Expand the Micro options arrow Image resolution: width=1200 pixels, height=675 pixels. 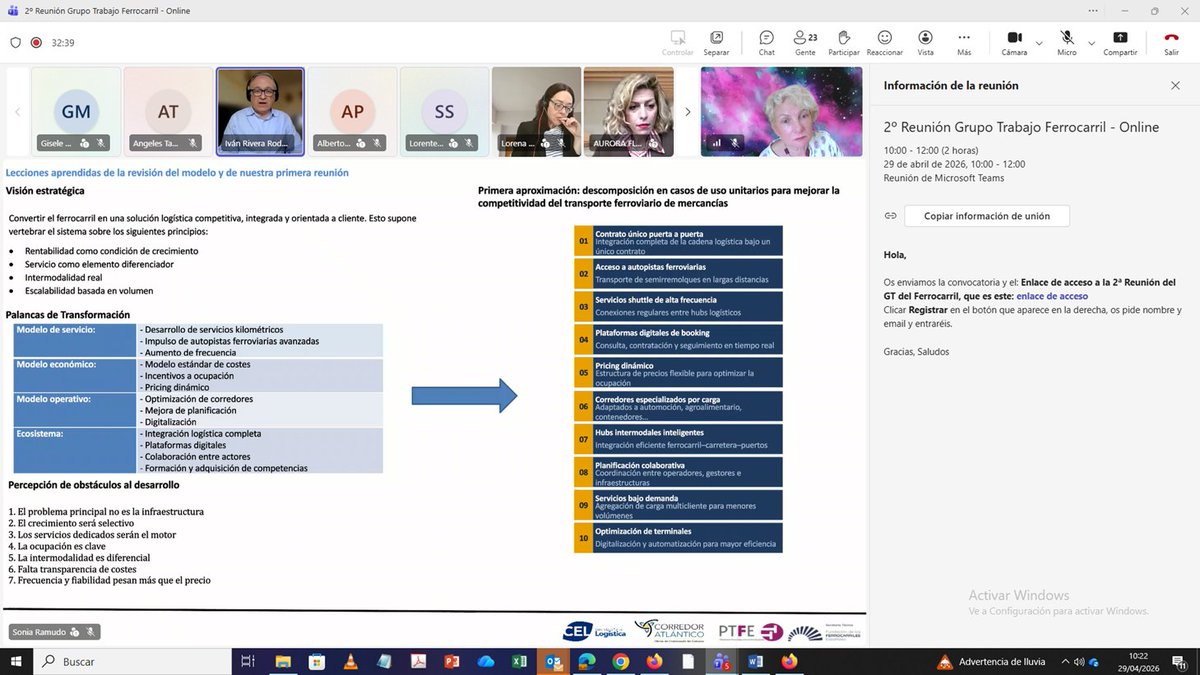pos(1090,42)
